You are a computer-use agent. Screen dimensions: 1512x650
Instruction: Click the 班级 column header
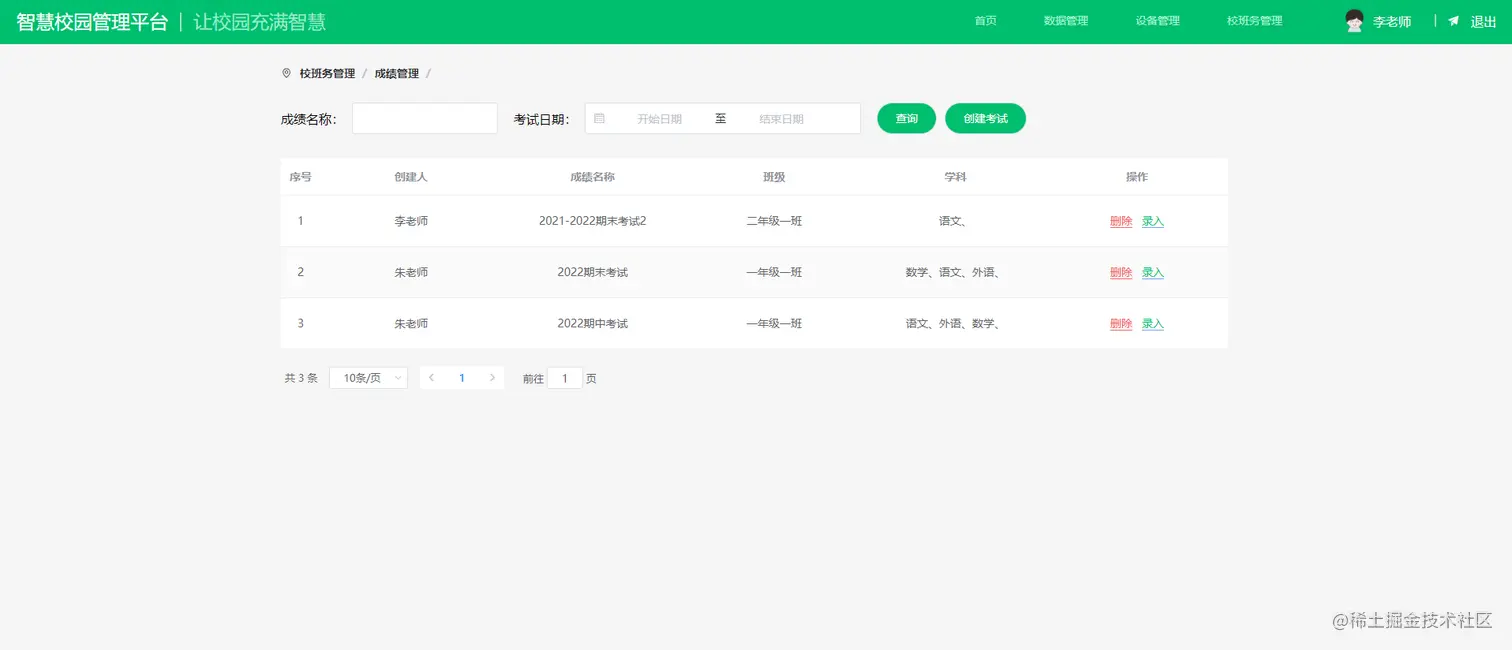[774, 176]
